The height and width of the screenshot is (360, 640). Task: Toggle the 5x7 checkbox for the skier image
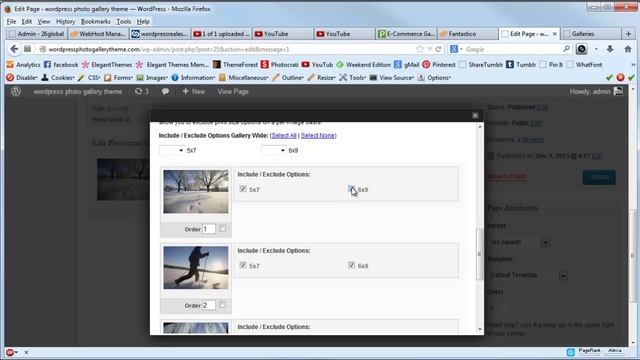click(x=243, y=265)
